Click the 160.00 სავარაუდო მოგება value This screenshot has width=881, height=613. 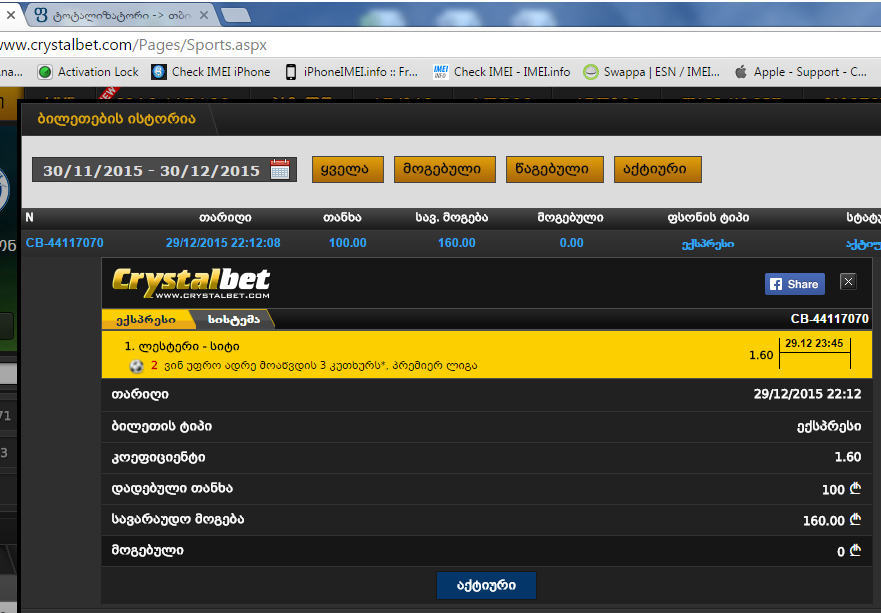coord(832,520)
